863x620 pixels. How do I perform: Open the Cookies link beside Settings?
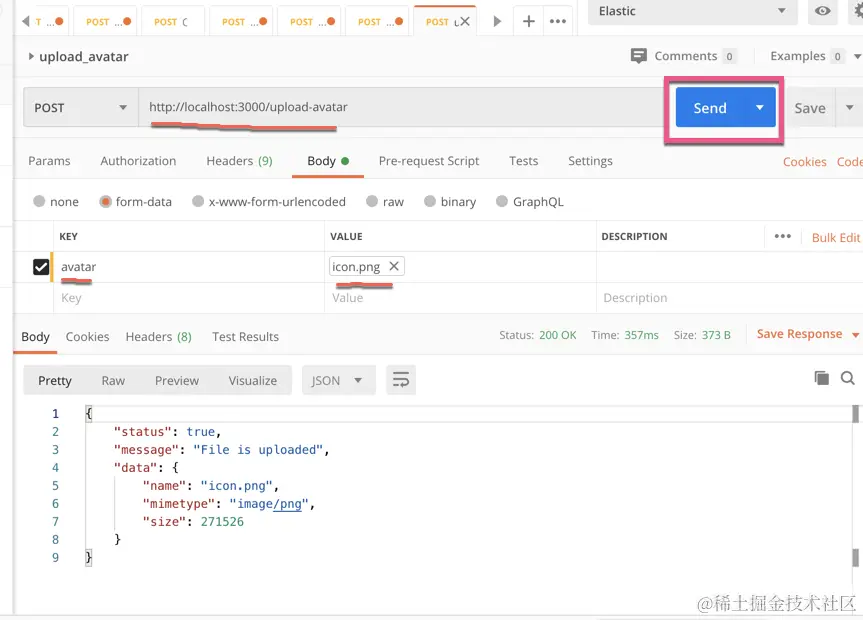click(804, 162)
